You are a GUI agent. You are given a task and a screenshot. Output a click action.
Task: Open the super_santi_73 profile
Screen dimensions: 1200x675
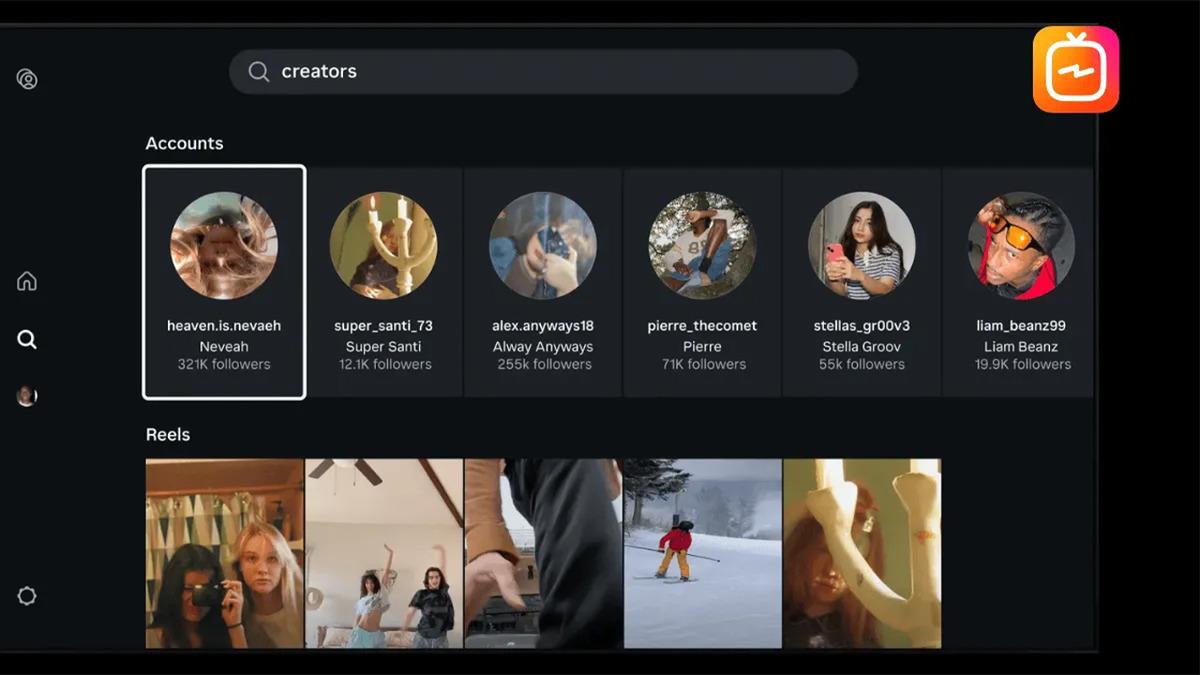coord(383,280)
